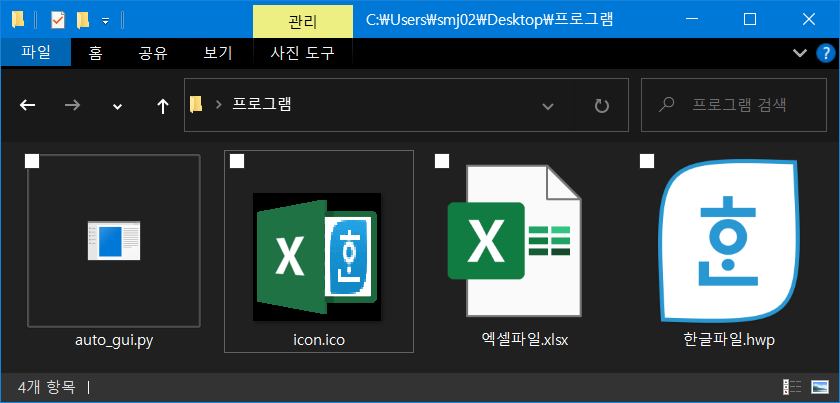Check the box for auto_gui.py
The width and height of the screenshot is (840, 403).
(32, 161)
